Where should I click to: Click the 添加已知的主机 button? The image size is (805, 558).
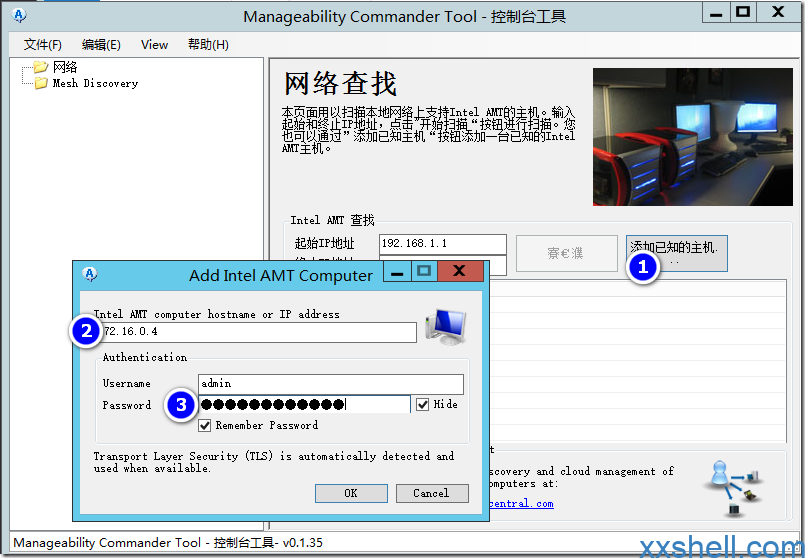point(676,253)
